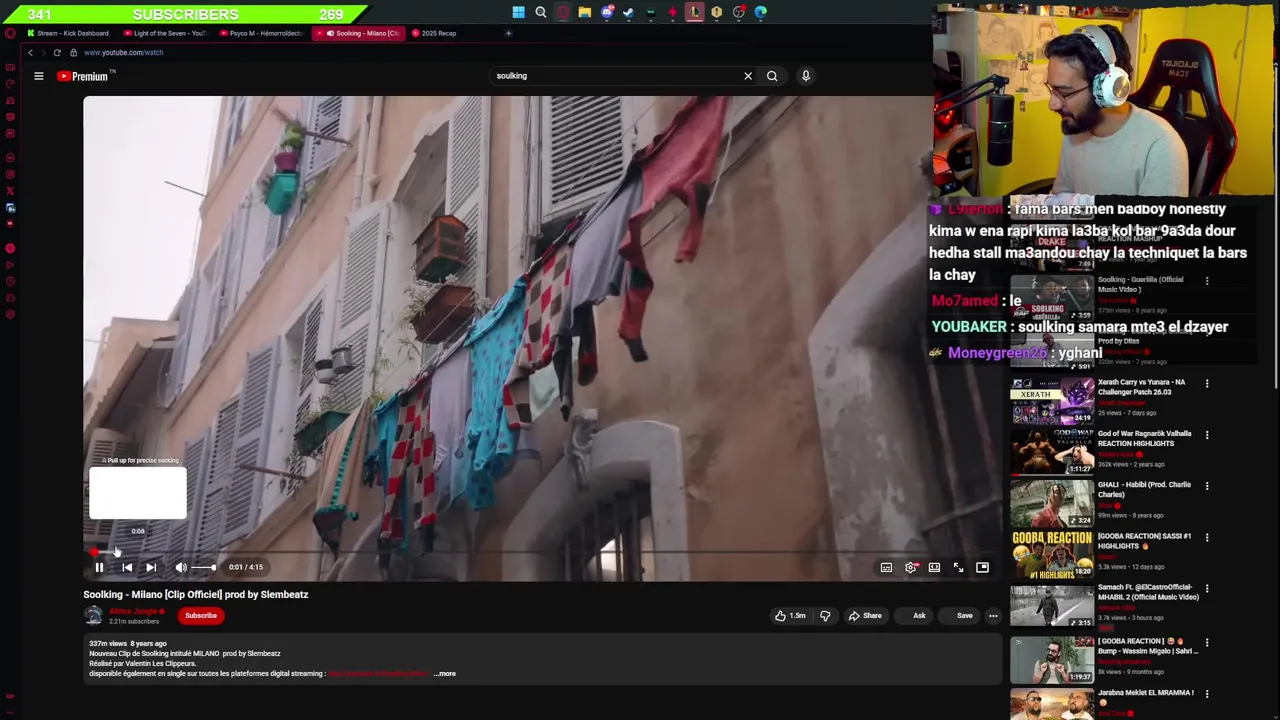Click the search magnifier button
The height and width of the screenshot is (720, 1280).
click(772, 76)
